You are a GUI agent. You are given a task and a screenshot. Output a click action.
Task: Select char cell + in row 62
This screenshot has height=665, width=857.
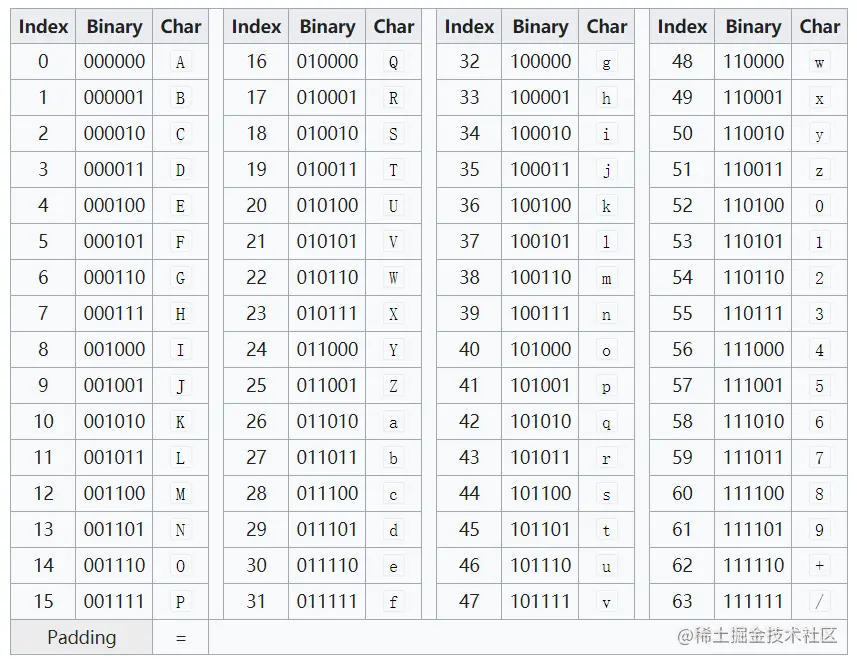pos(819,566)
